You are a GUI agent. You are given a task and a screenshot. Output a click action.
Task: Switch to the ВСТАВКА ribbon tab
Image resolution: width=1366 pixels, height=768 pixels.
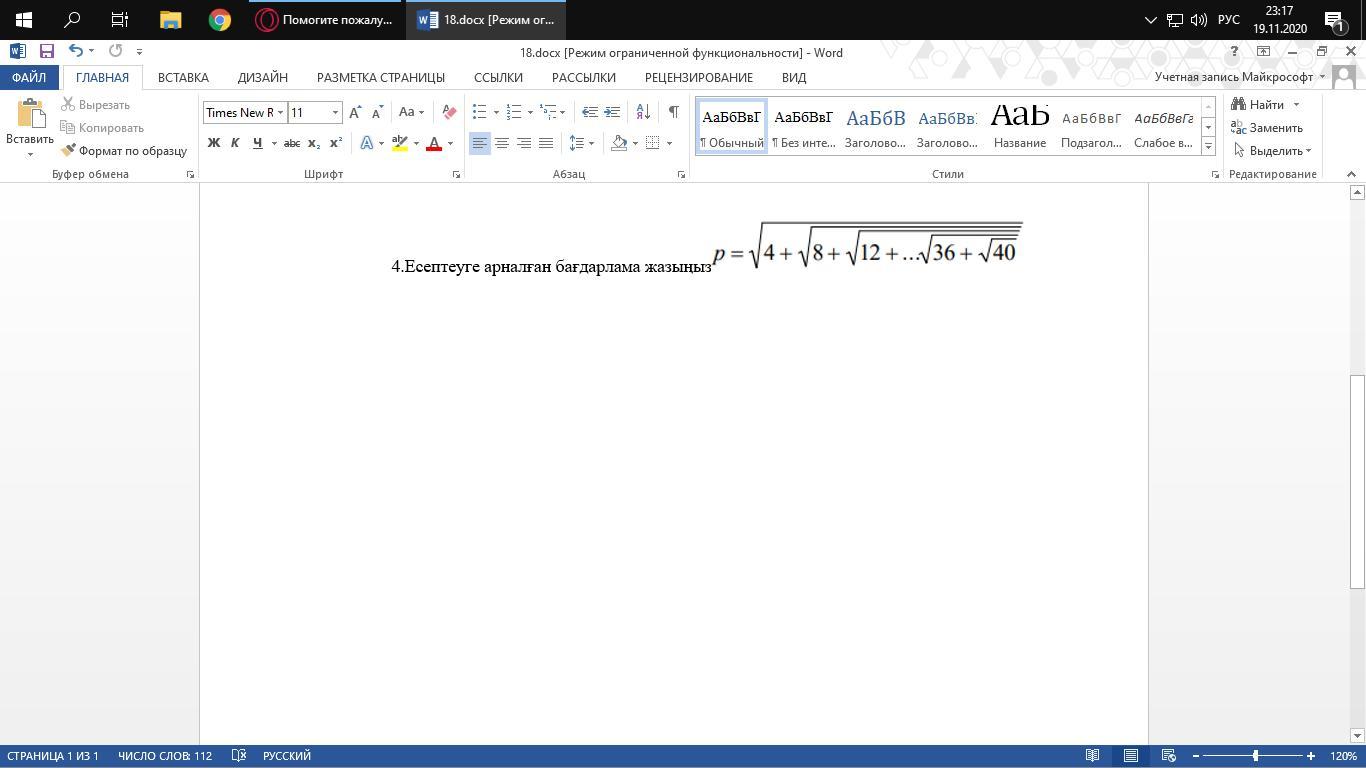(x=183, y=77)
